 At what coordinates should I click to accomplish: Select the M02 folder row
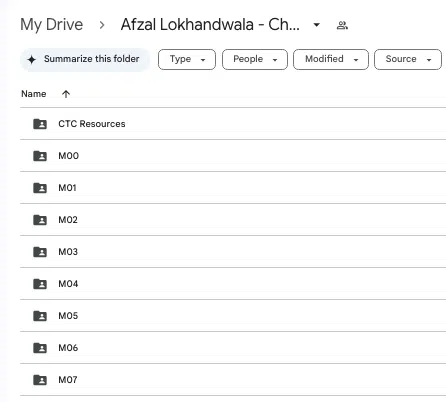[233, 220]
